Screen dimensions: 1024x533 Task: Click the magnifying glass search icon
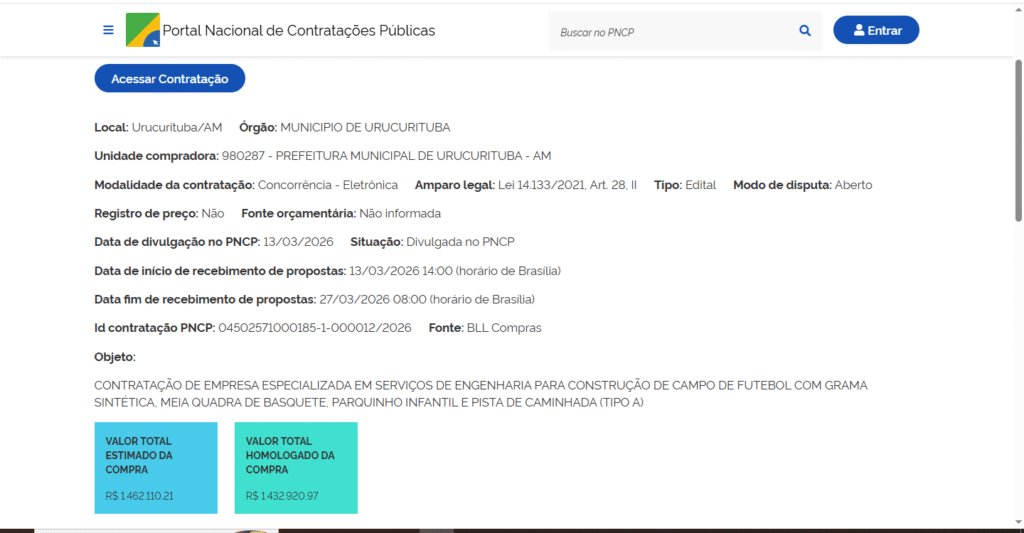[805, 31]
